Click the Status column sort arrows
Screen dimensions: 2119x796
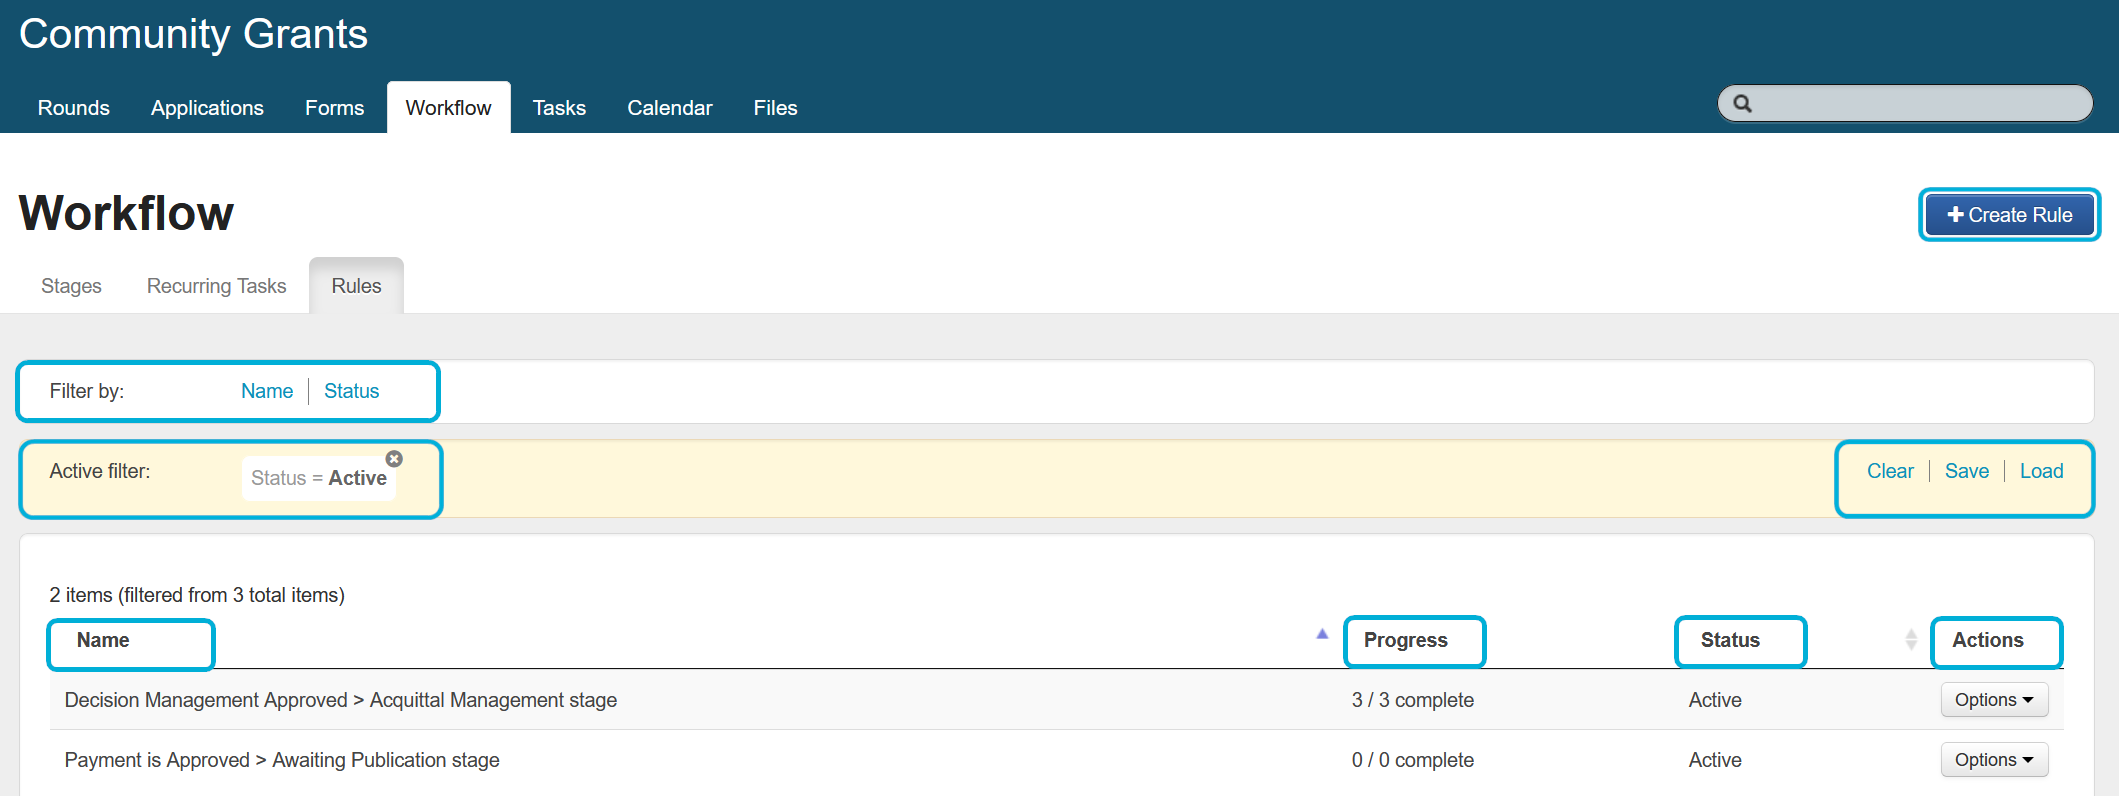(x=1910, y=640)
